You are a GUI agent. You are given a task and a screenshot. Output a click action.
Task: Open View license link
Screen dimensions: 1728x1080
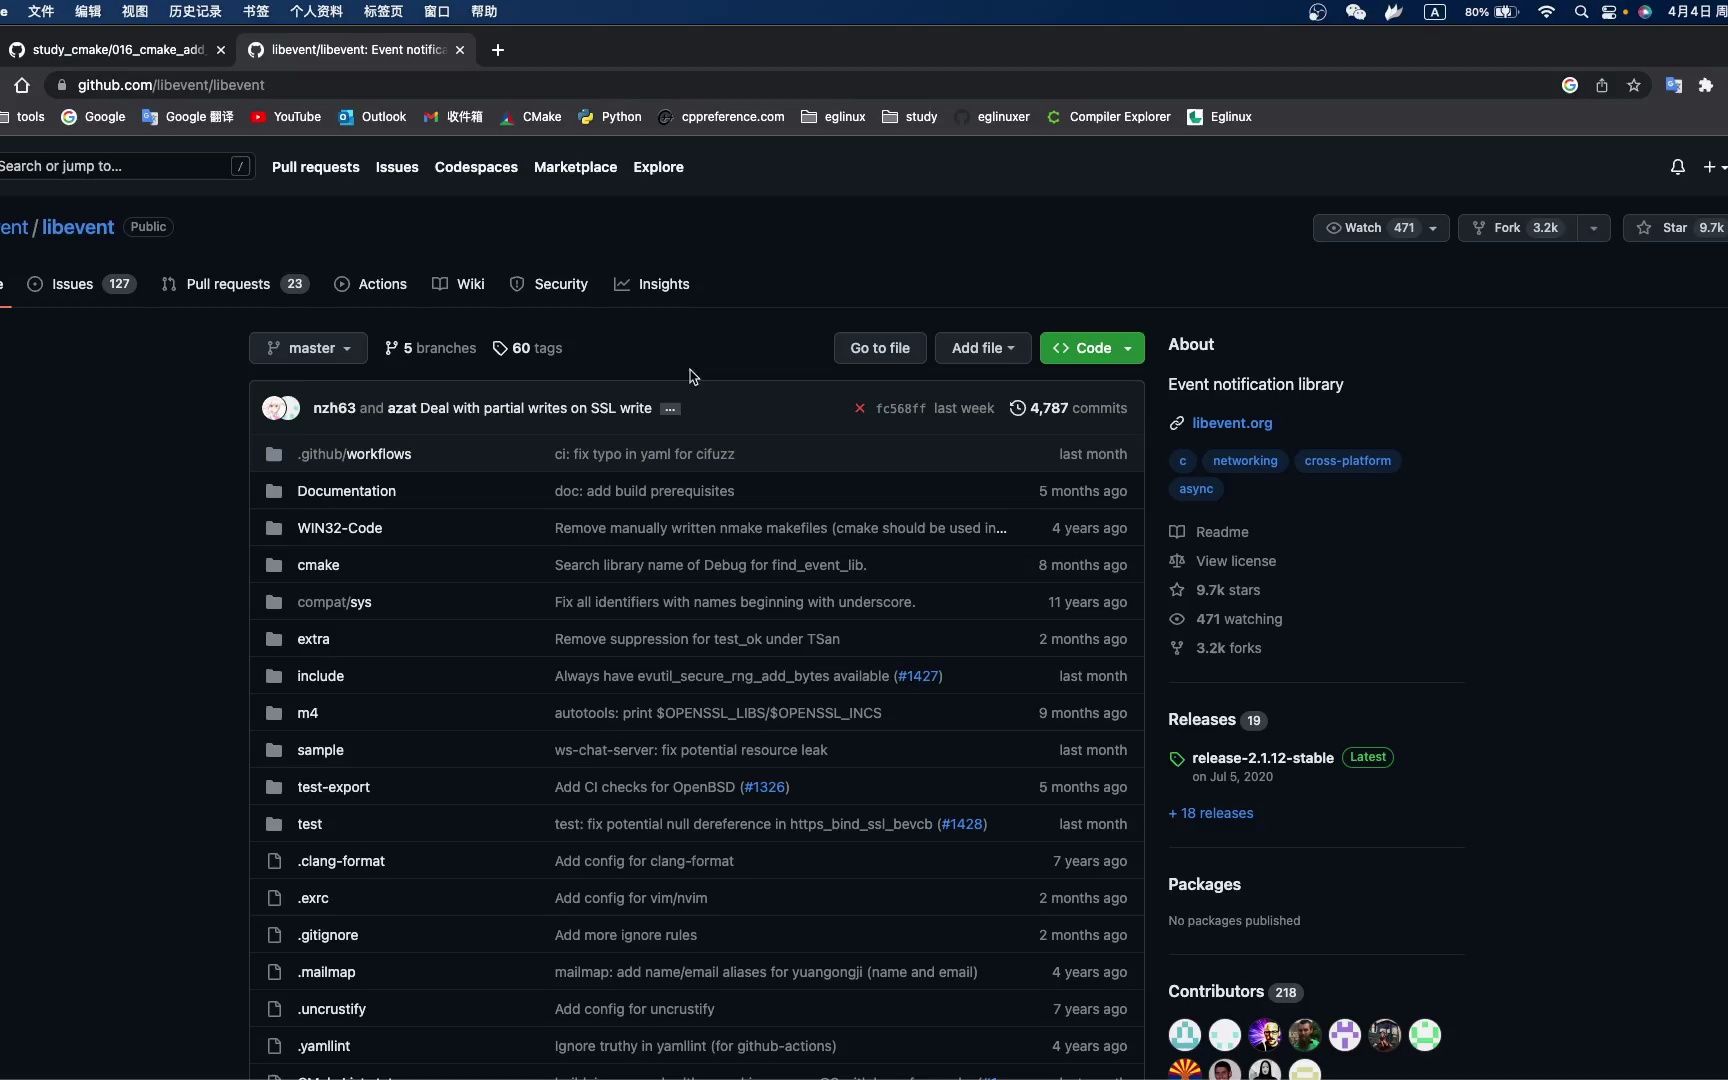(x=1222, y=561)
